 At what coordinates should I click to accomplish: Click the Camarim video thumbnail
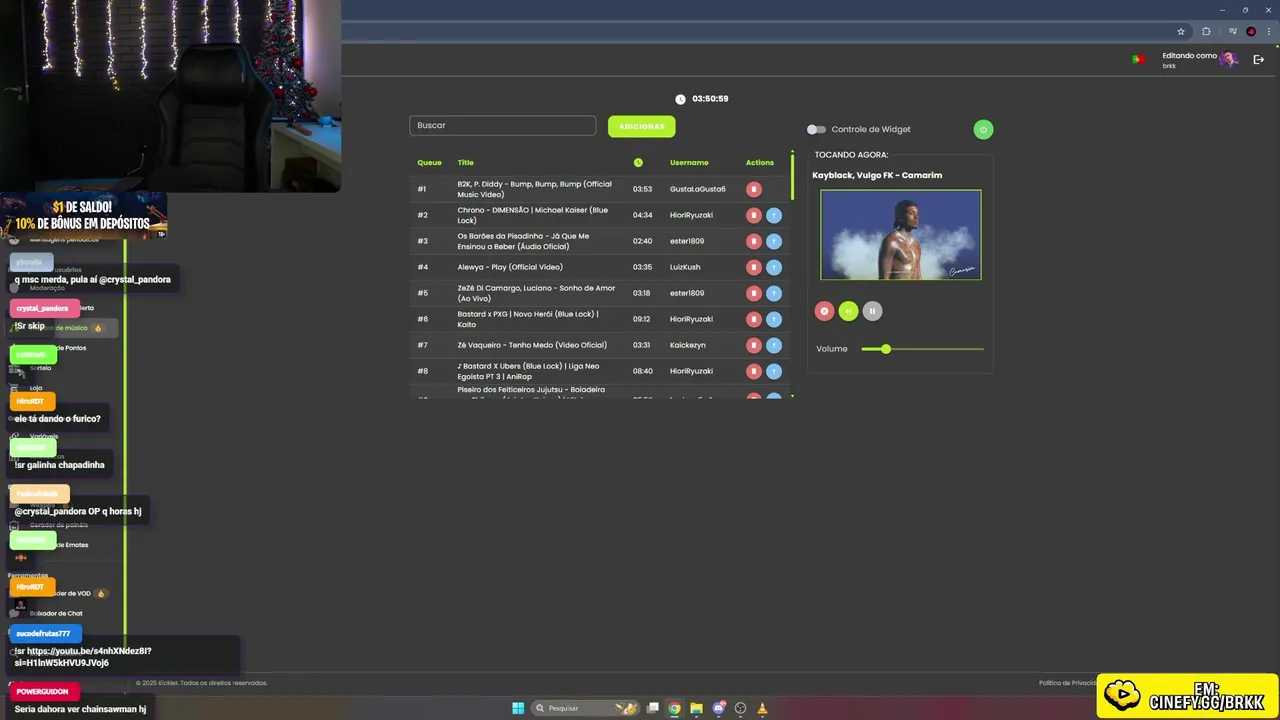901,235
